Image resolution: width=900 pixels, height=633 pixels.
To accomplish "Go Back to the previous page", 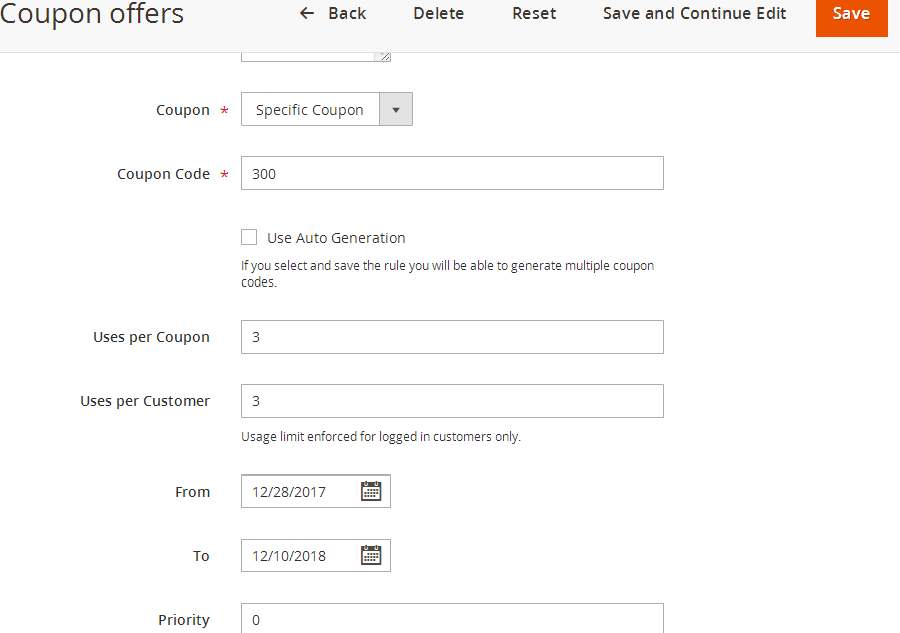I will pos(334,13).
